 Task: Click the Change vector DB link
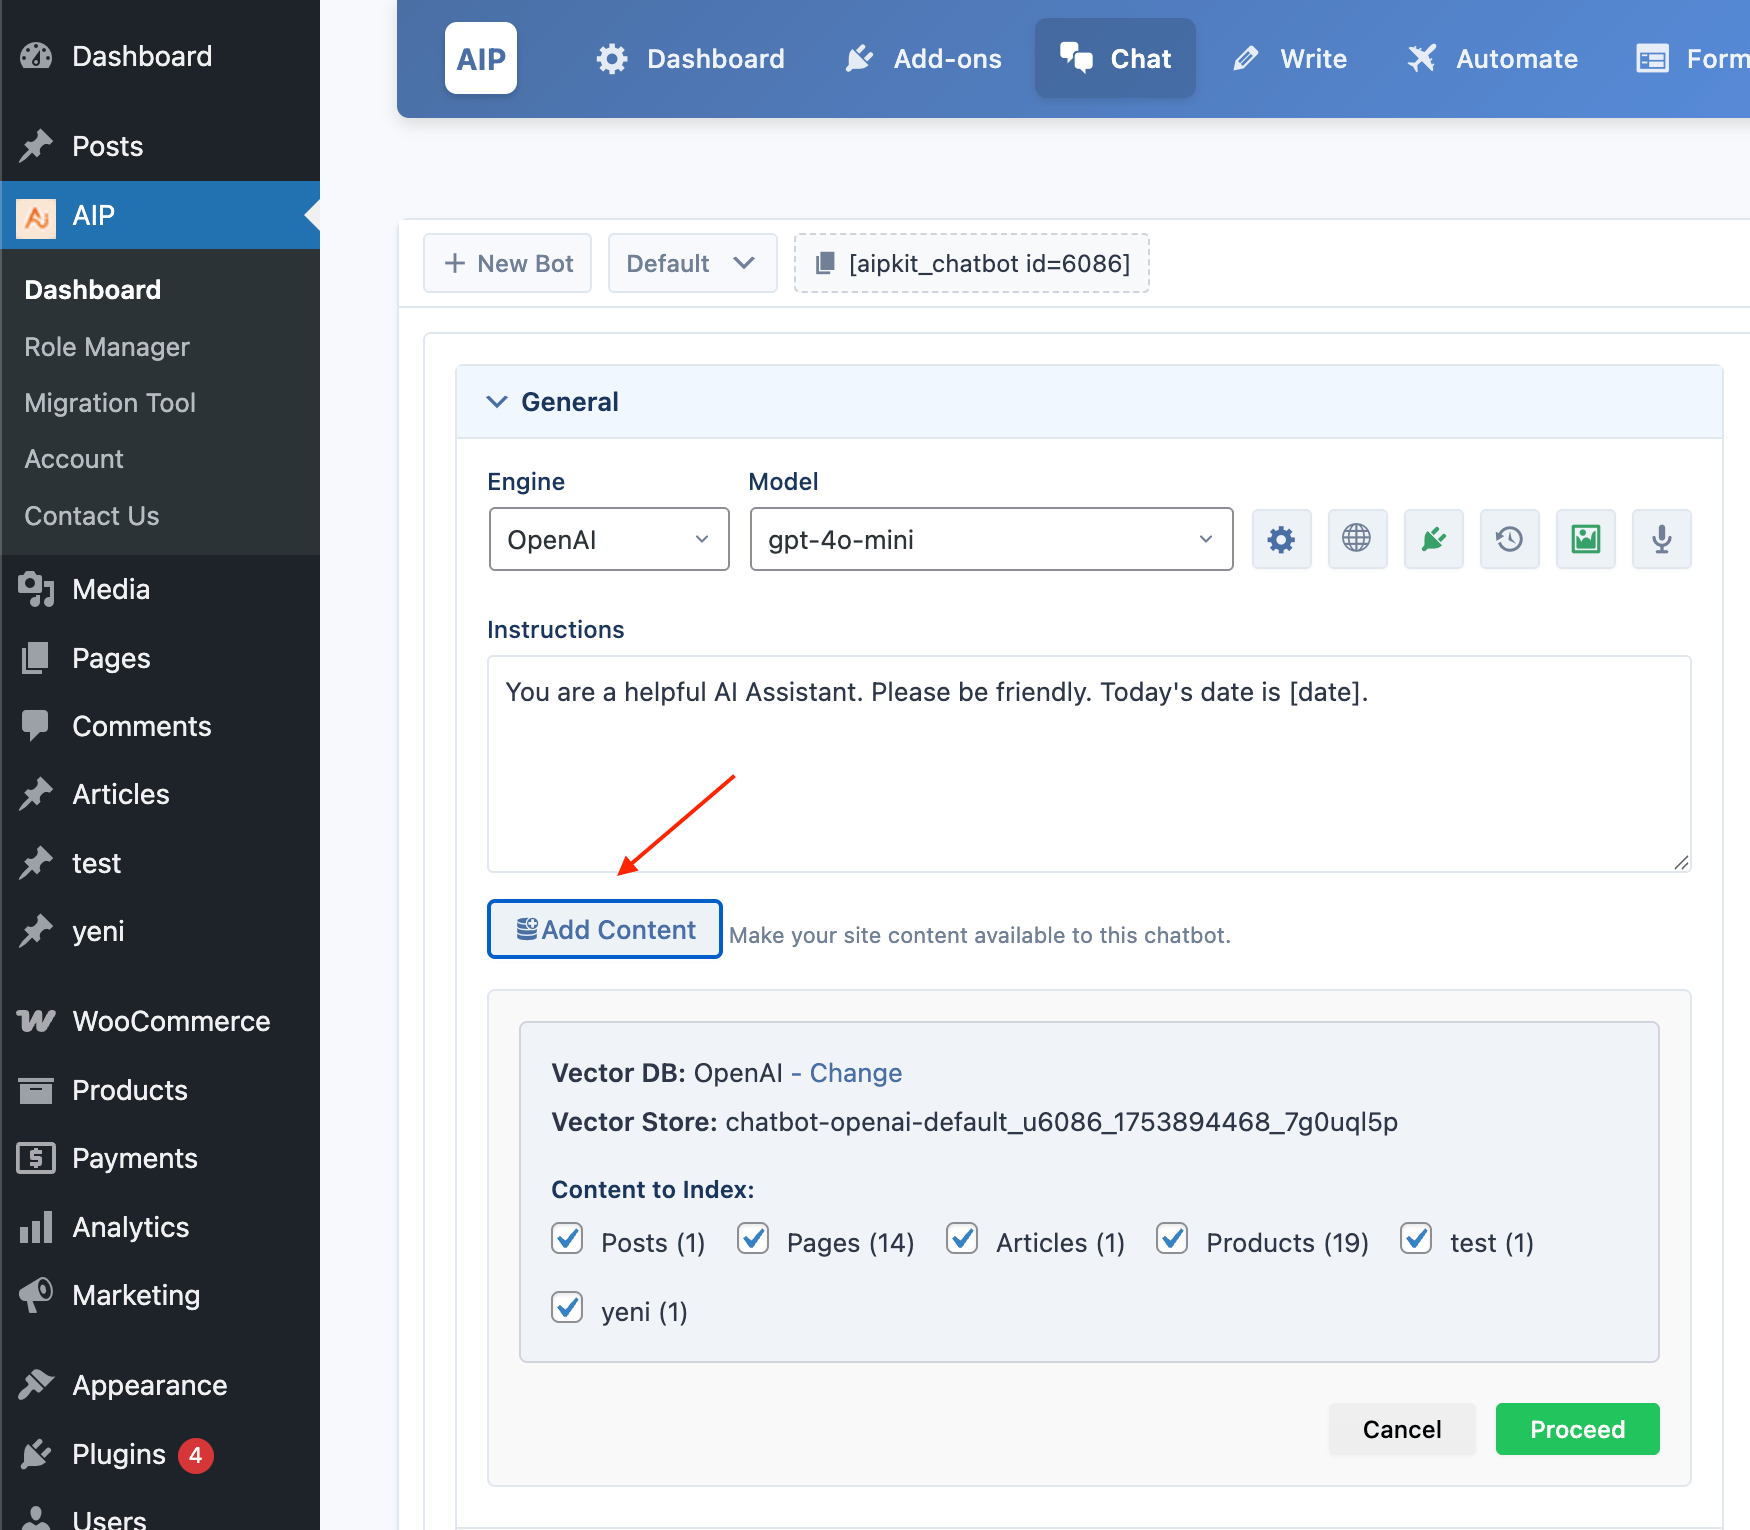coord(856,1073)
